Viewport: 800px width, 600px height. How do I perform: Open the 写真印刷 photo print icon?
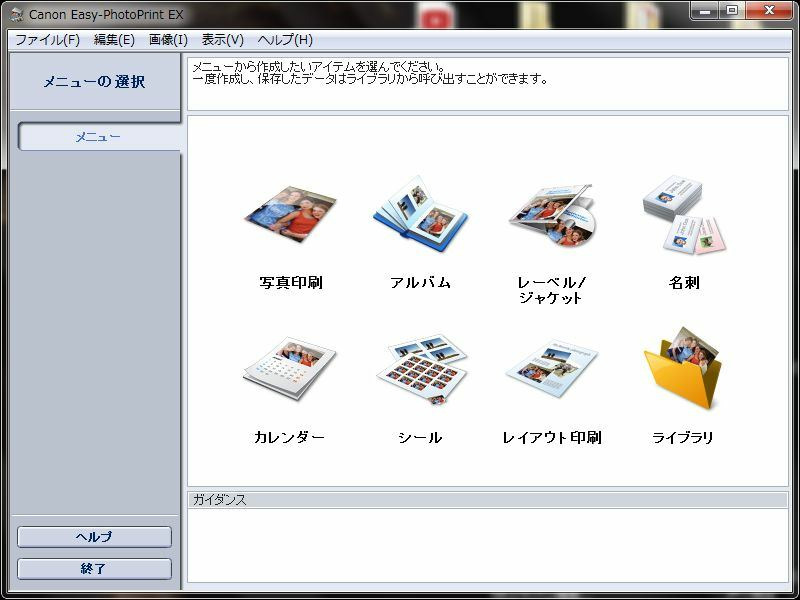[290, 215]
